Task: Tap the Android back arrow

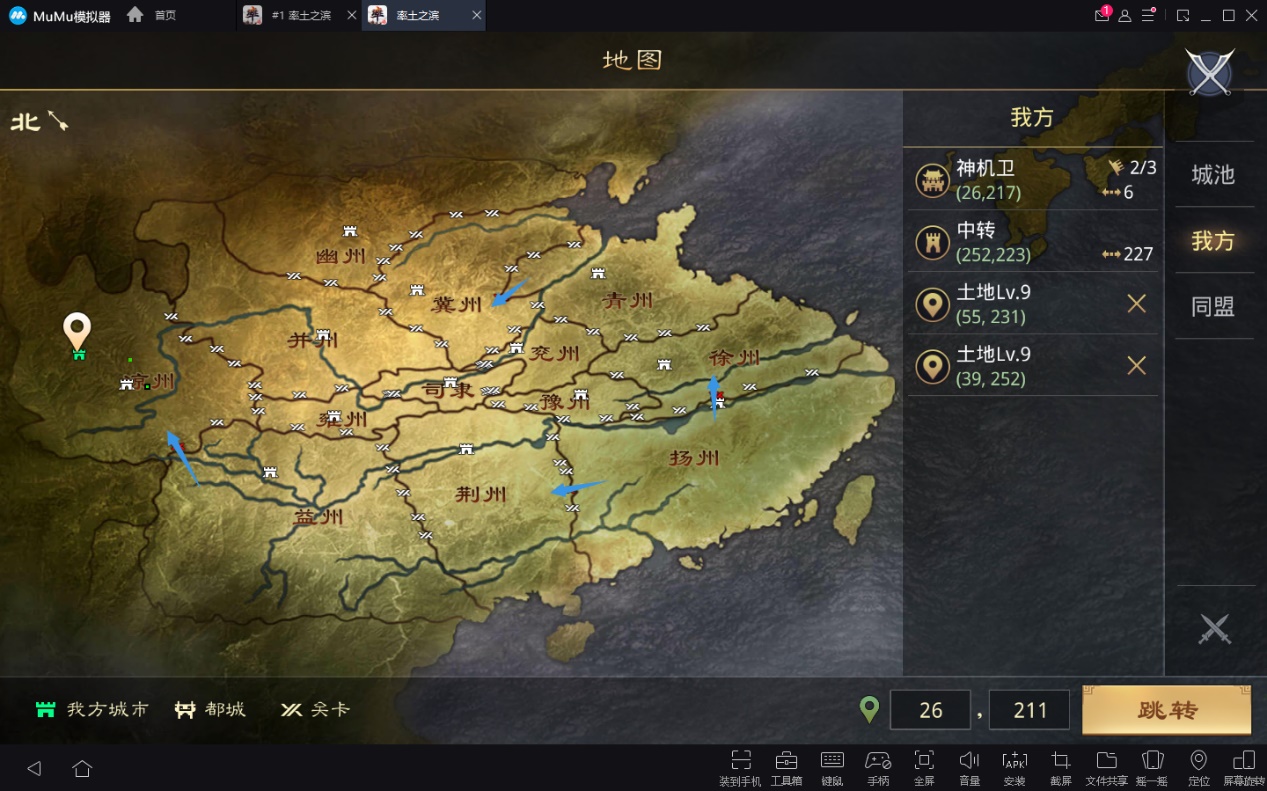Action: tap(34, 768)
